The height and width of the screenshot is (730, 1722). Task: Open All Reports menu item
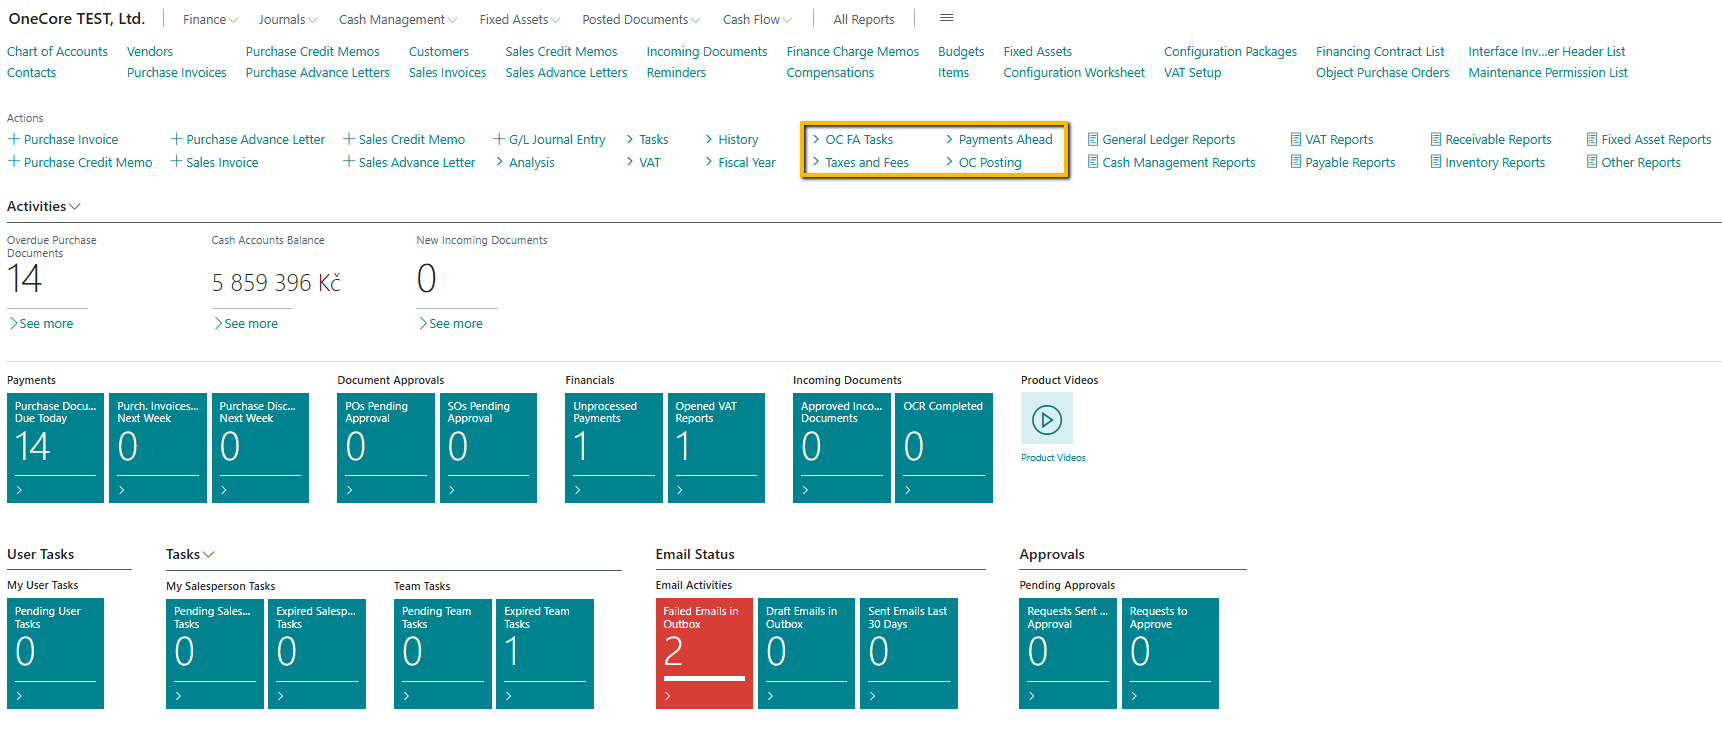[863, 20]
